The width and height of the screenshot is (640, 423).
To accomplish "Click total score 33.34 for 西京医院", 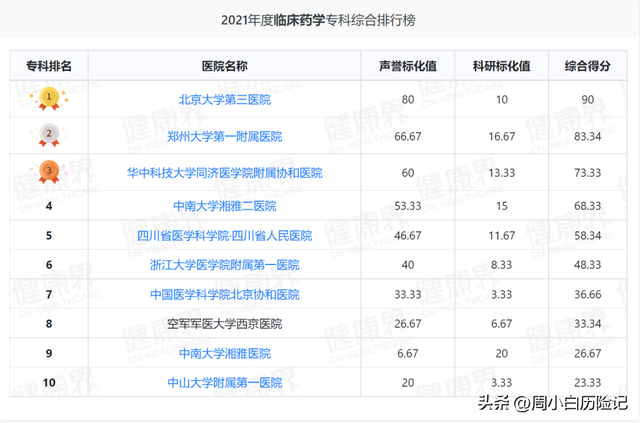I will pyautogui.click(x=588, y=324).
